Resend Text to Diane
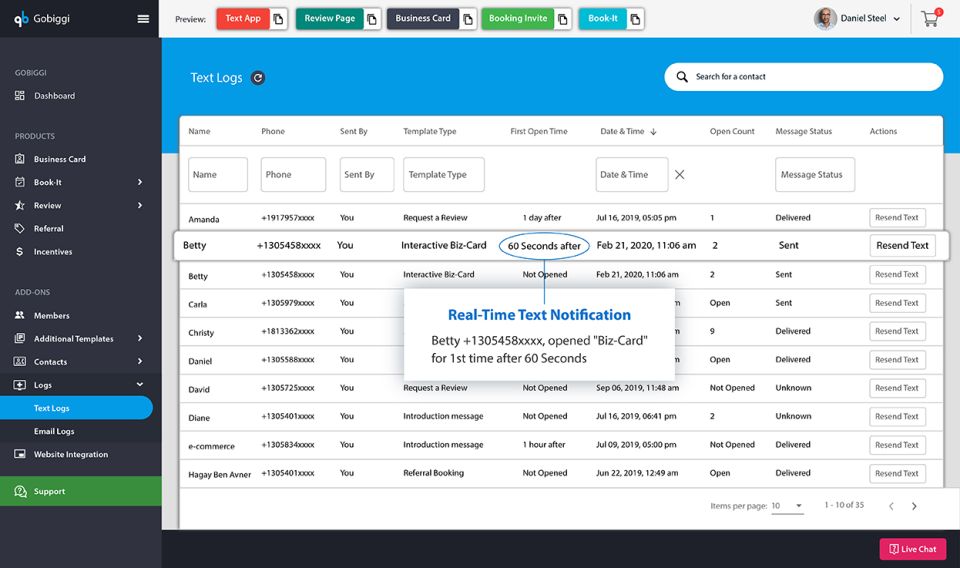The height and width of the screenshot is (568, 960). pyautogui.click(x=898, y=416)
